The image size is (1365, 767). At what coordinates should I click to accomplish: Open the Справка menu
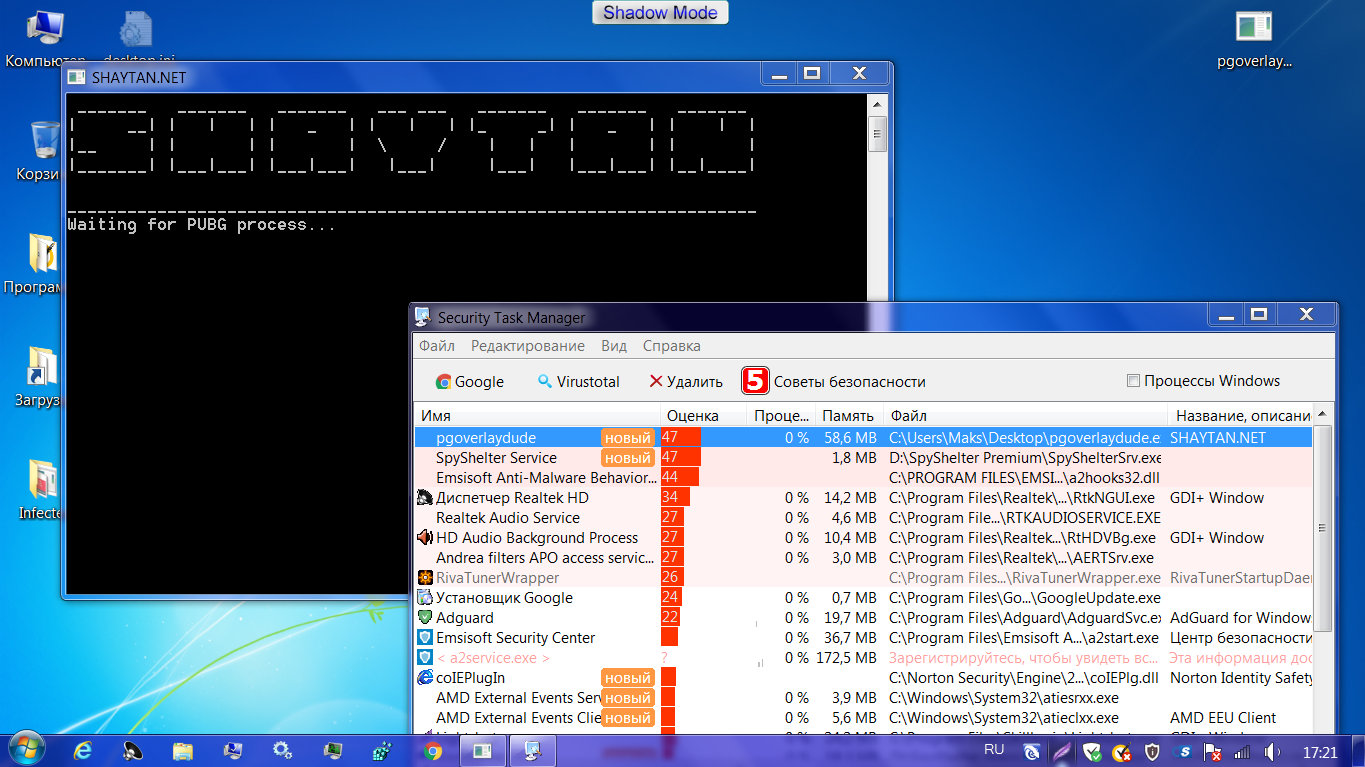(671, 346)
